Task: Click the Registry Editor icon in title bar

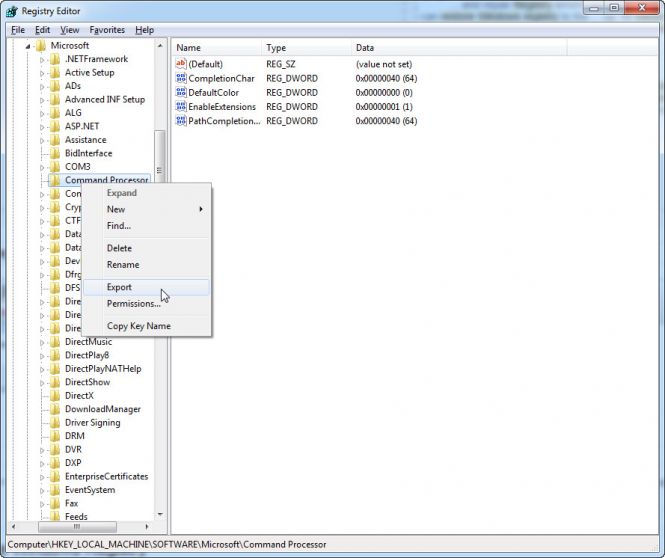Action: [x=11, y=12]
